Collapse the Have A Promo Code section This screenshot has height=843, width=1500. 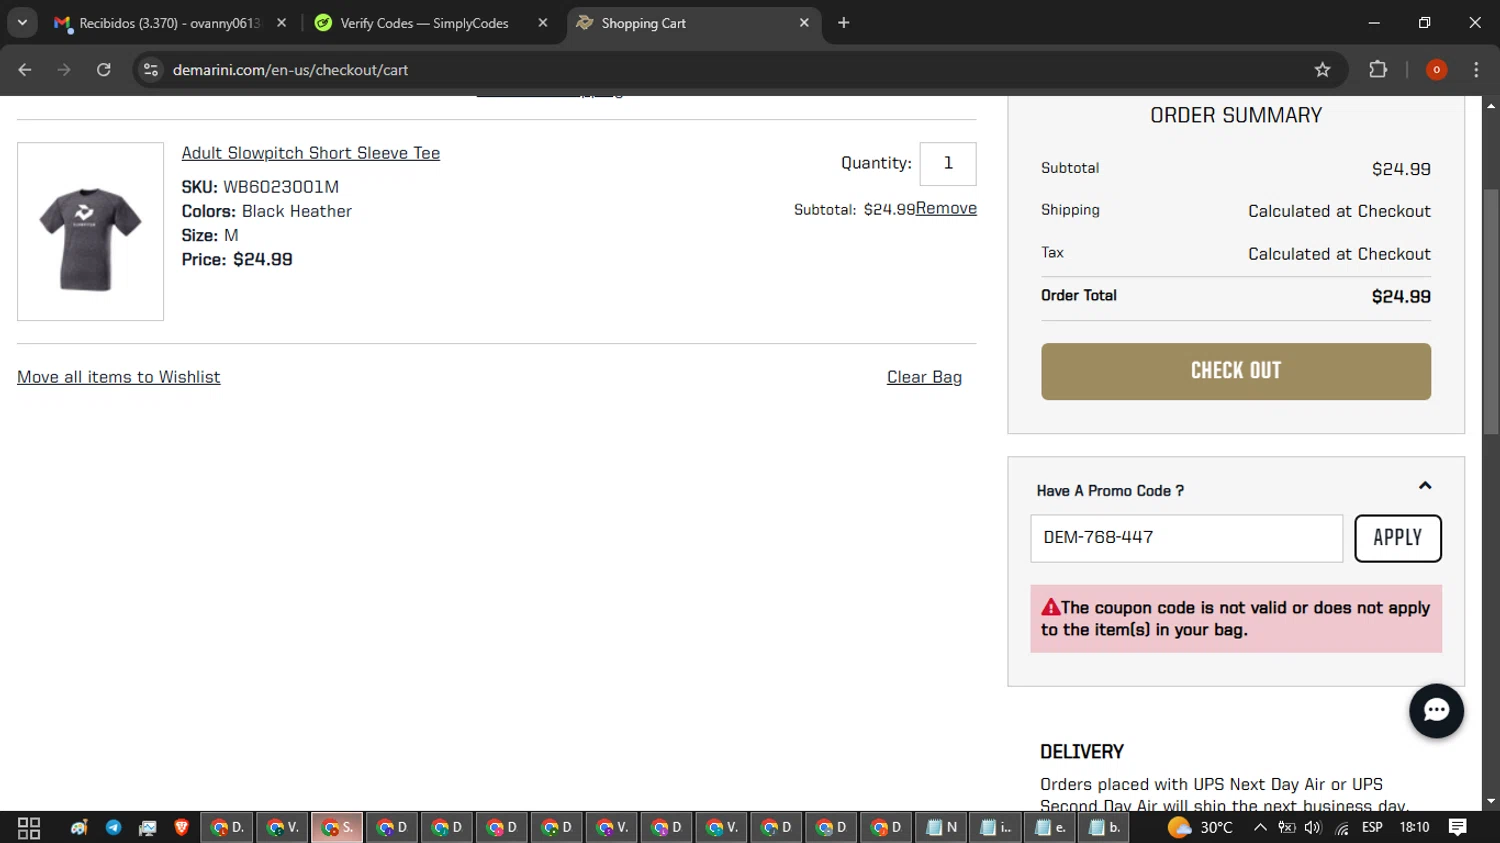pos(1425,486)
